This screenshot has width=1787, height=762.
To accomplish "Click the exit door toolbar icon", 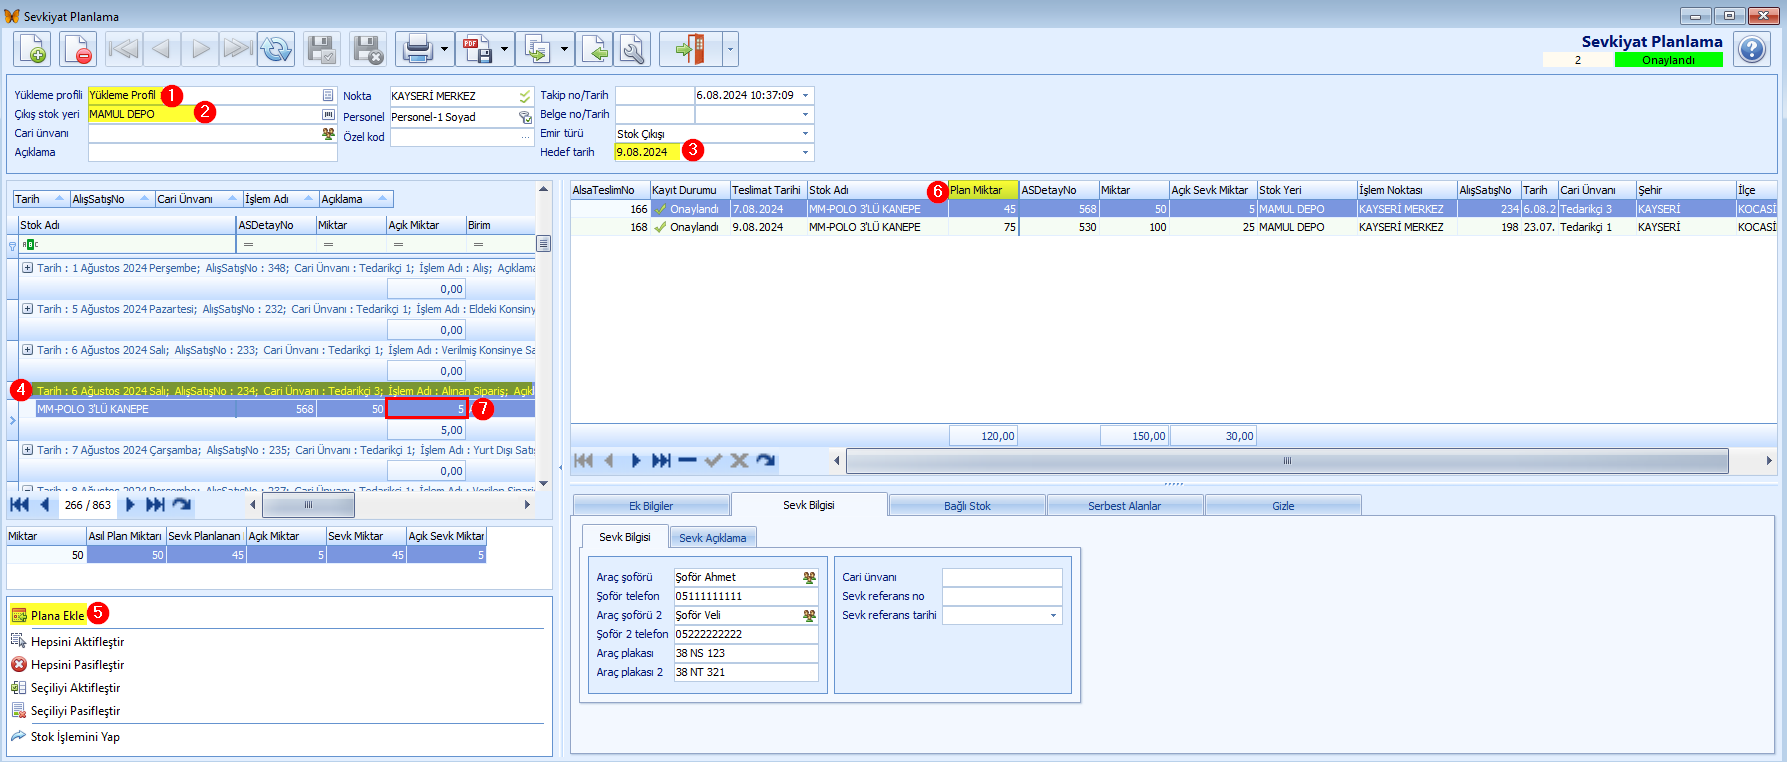I will pyautogui.click(x=690, y=49).
